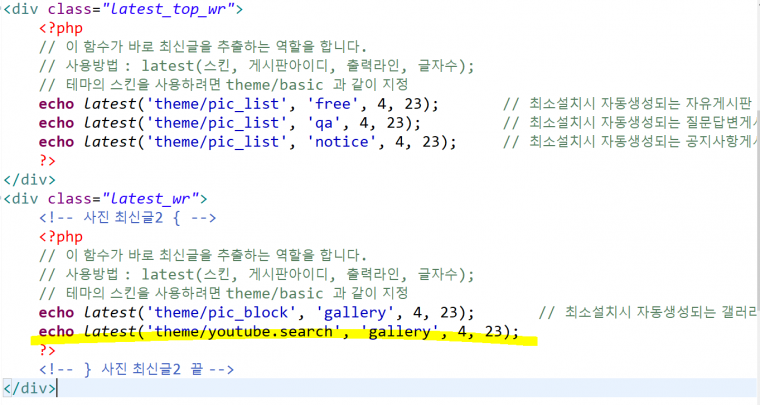Click the closing </div> on the highlighted last line
This screenshot has width=760, height=405.
point(30,388)
